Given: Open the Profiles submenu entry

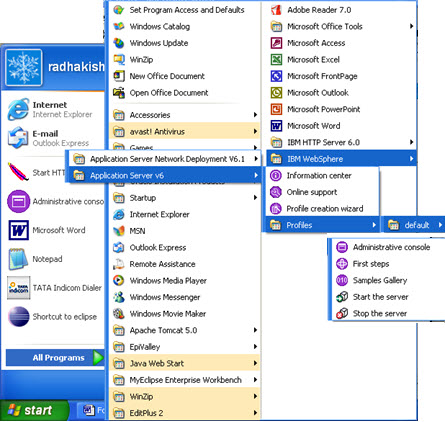Looking at the screenshot, I should (x=323, y=225).
